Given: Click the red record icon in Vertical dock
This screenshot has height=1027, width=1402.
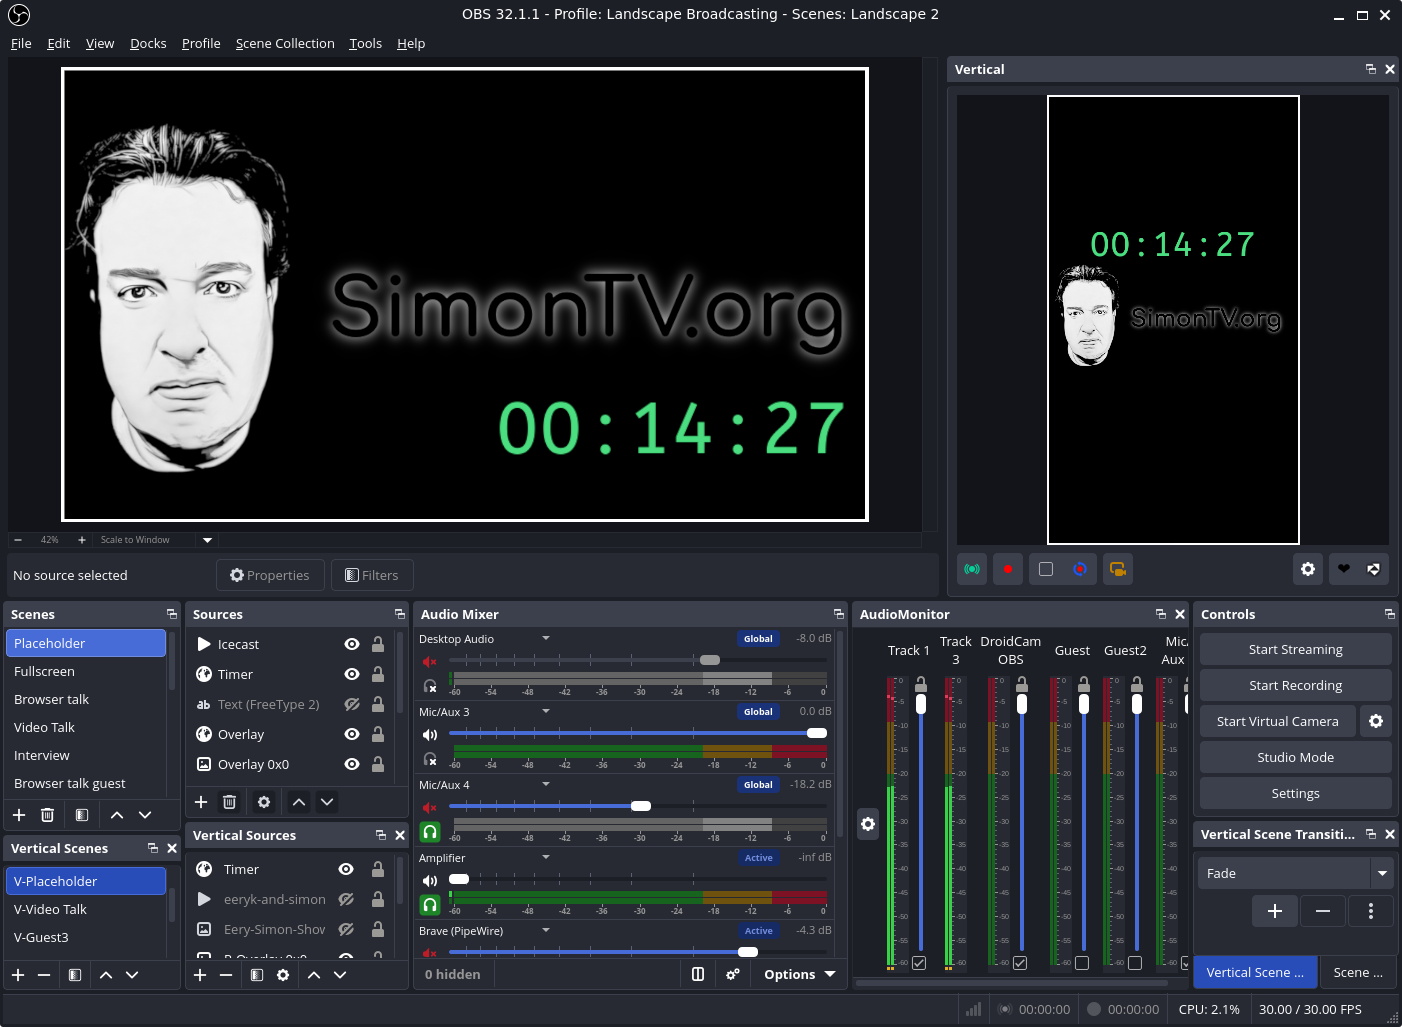Looking at the screenshot, I should (1008, 569).
